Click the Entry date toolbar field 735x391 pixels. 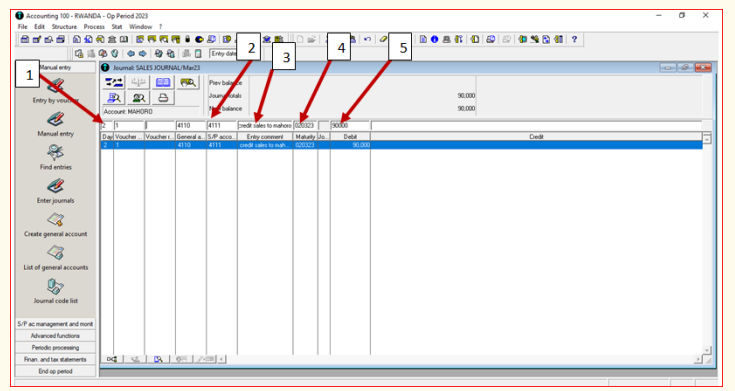click(x=223, y=53)
